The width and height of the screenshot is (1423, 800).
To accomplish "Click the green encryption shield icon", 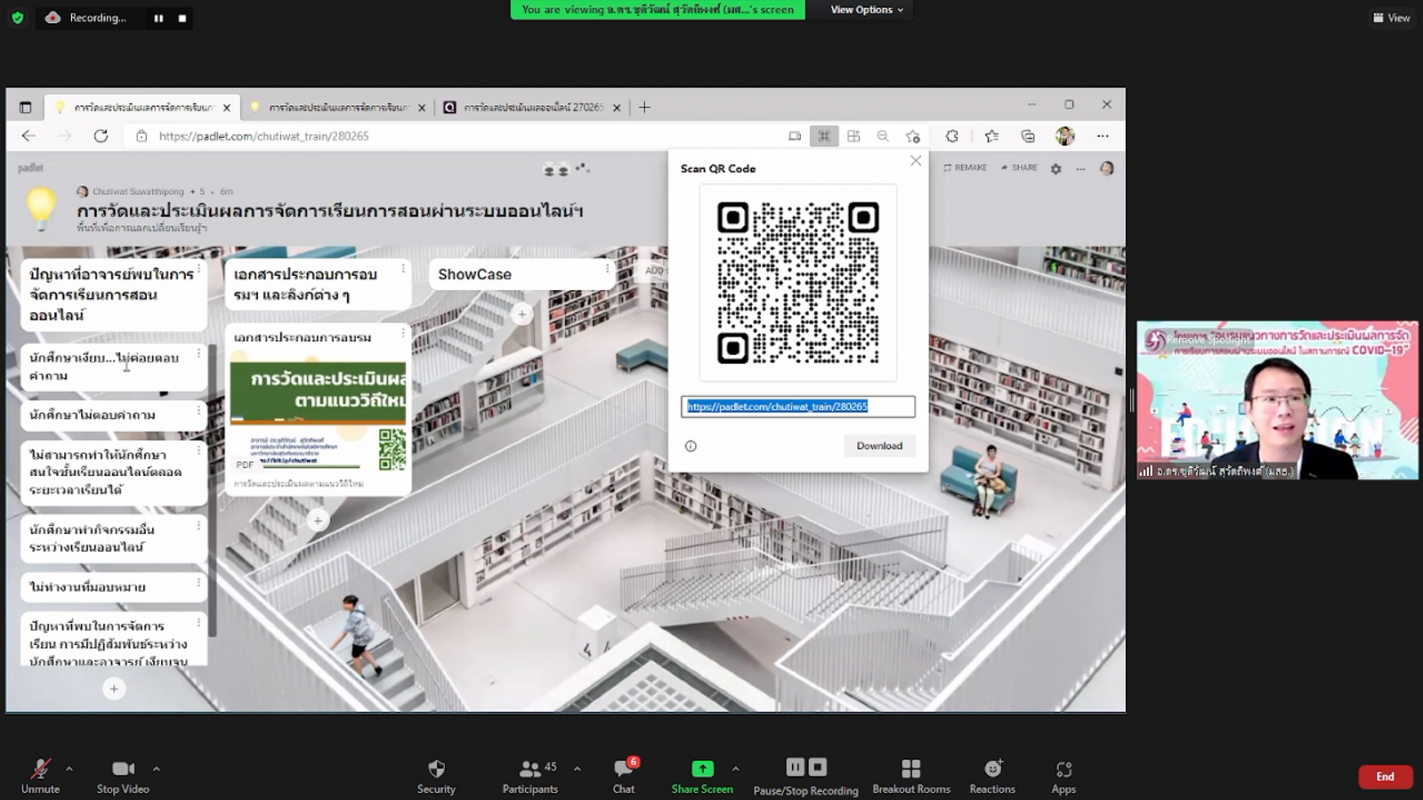I will point(18,18).
